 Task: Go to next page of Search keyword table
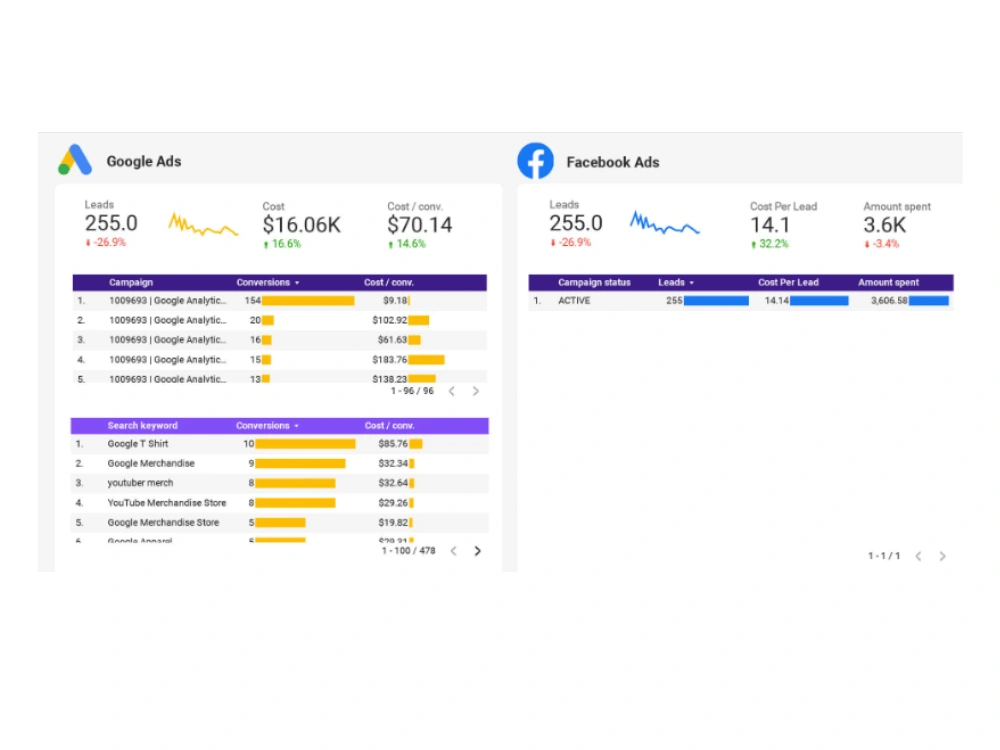point(477,551)
